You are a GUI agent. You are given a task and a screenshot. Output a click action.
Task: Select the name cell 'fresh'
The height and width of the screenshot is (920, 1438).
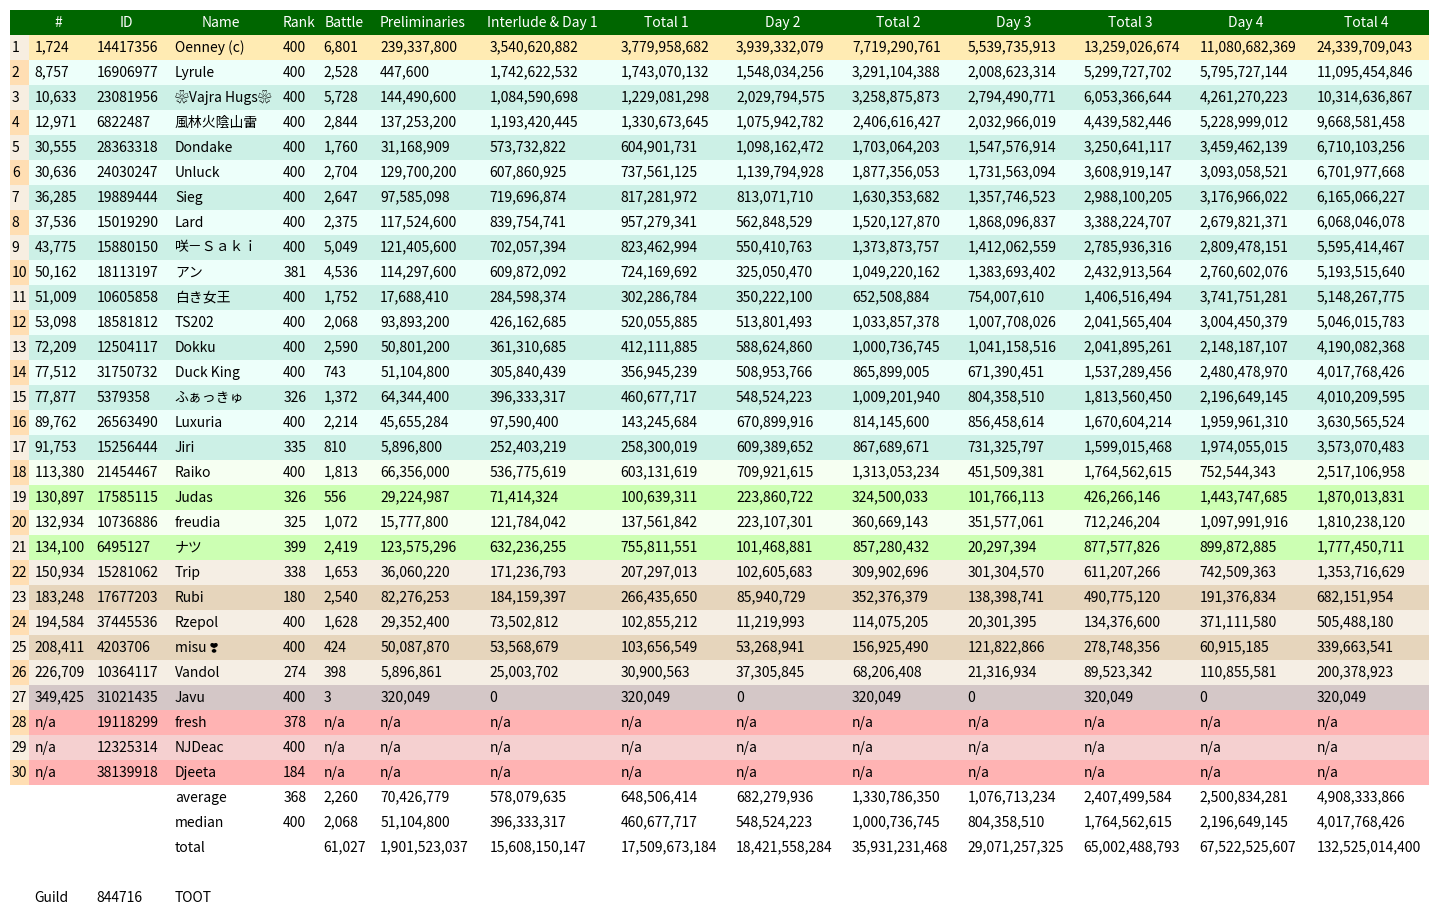click(x=190, y=722)
